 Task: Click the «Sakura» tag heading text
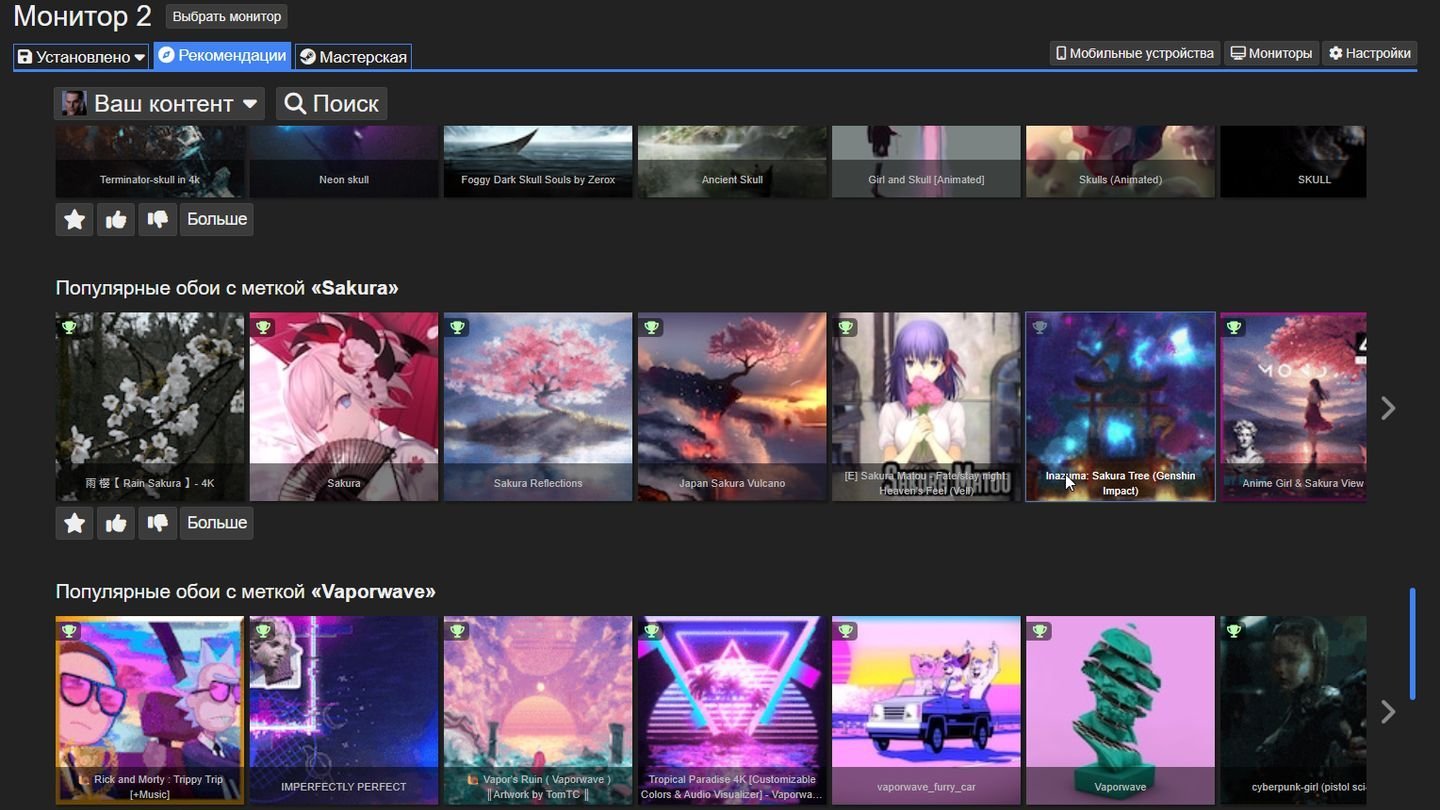click(355, 288)
